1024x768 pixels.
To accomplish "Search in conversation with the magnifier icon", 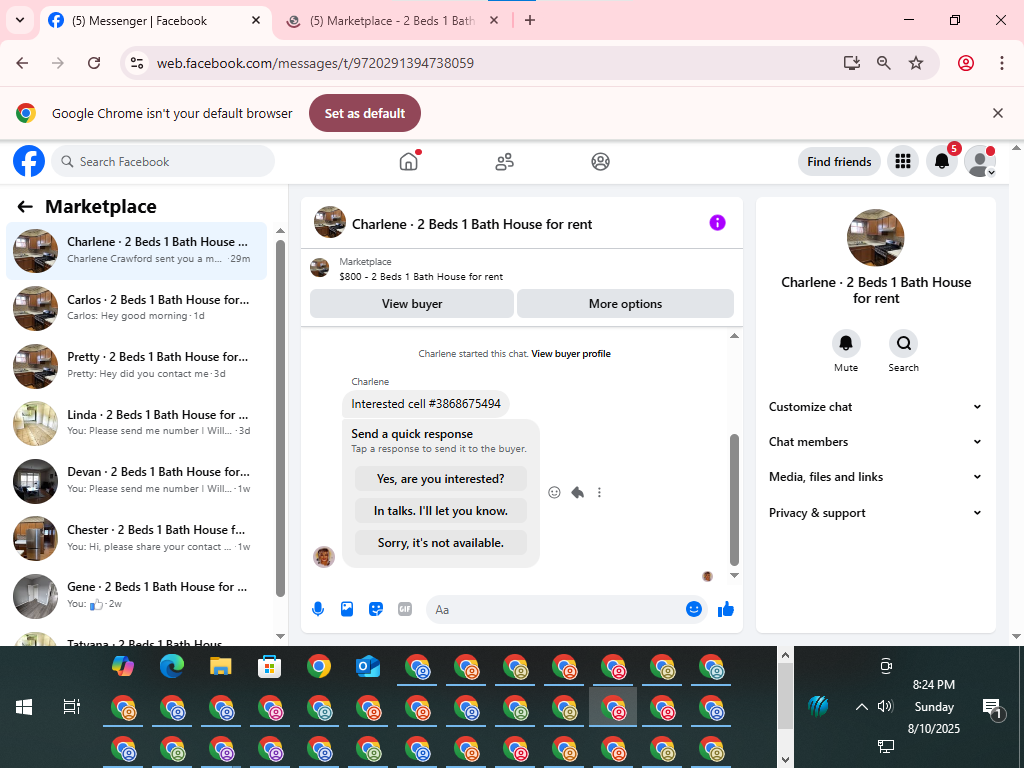I will coord(903,344).
